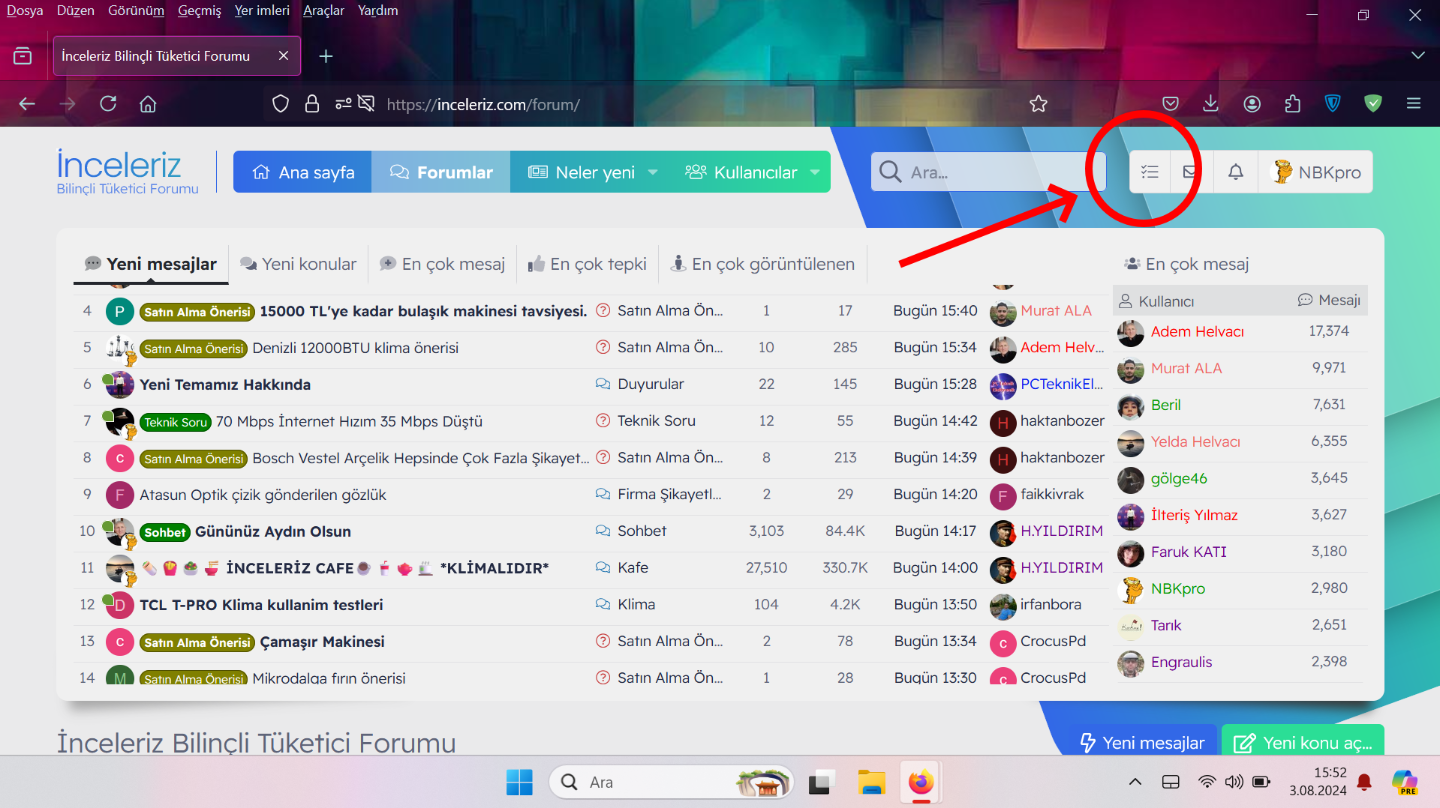Open the Neler yeni page

coord(581,172)
